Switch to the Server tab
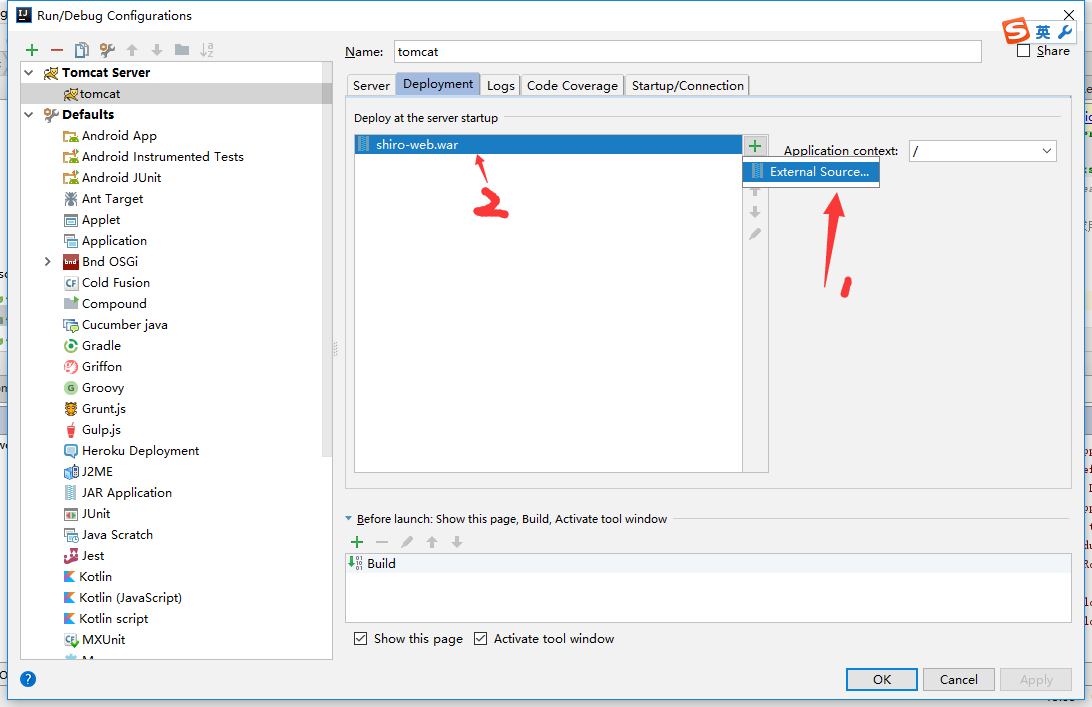This screenshot has height=707, width=1092. coord(371,86)
